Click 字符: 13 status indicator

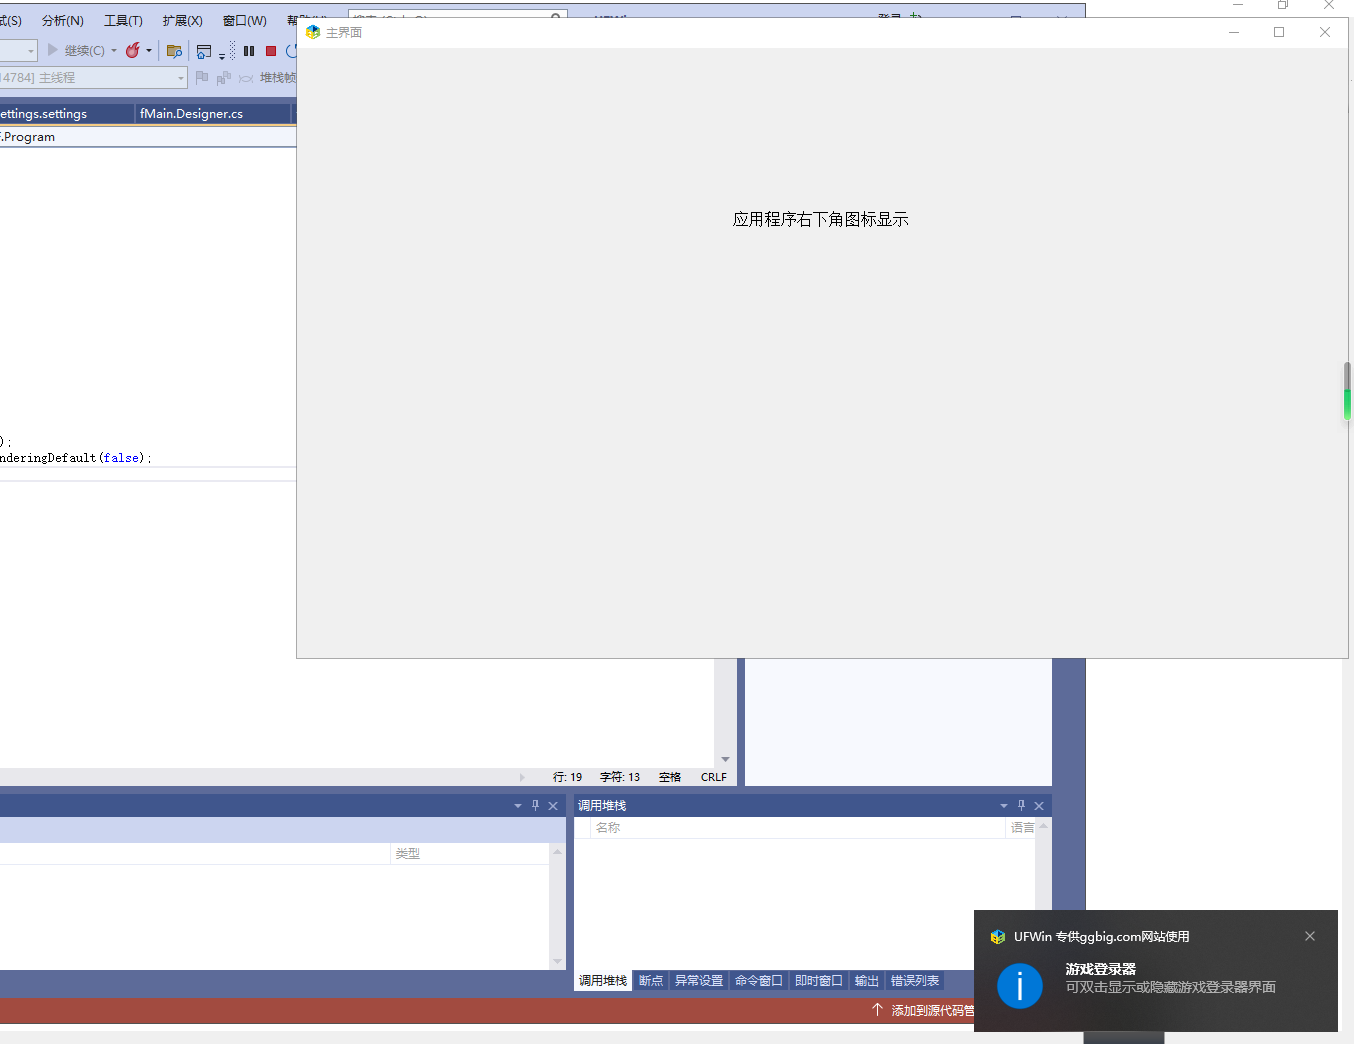click(x=620, y=777)
